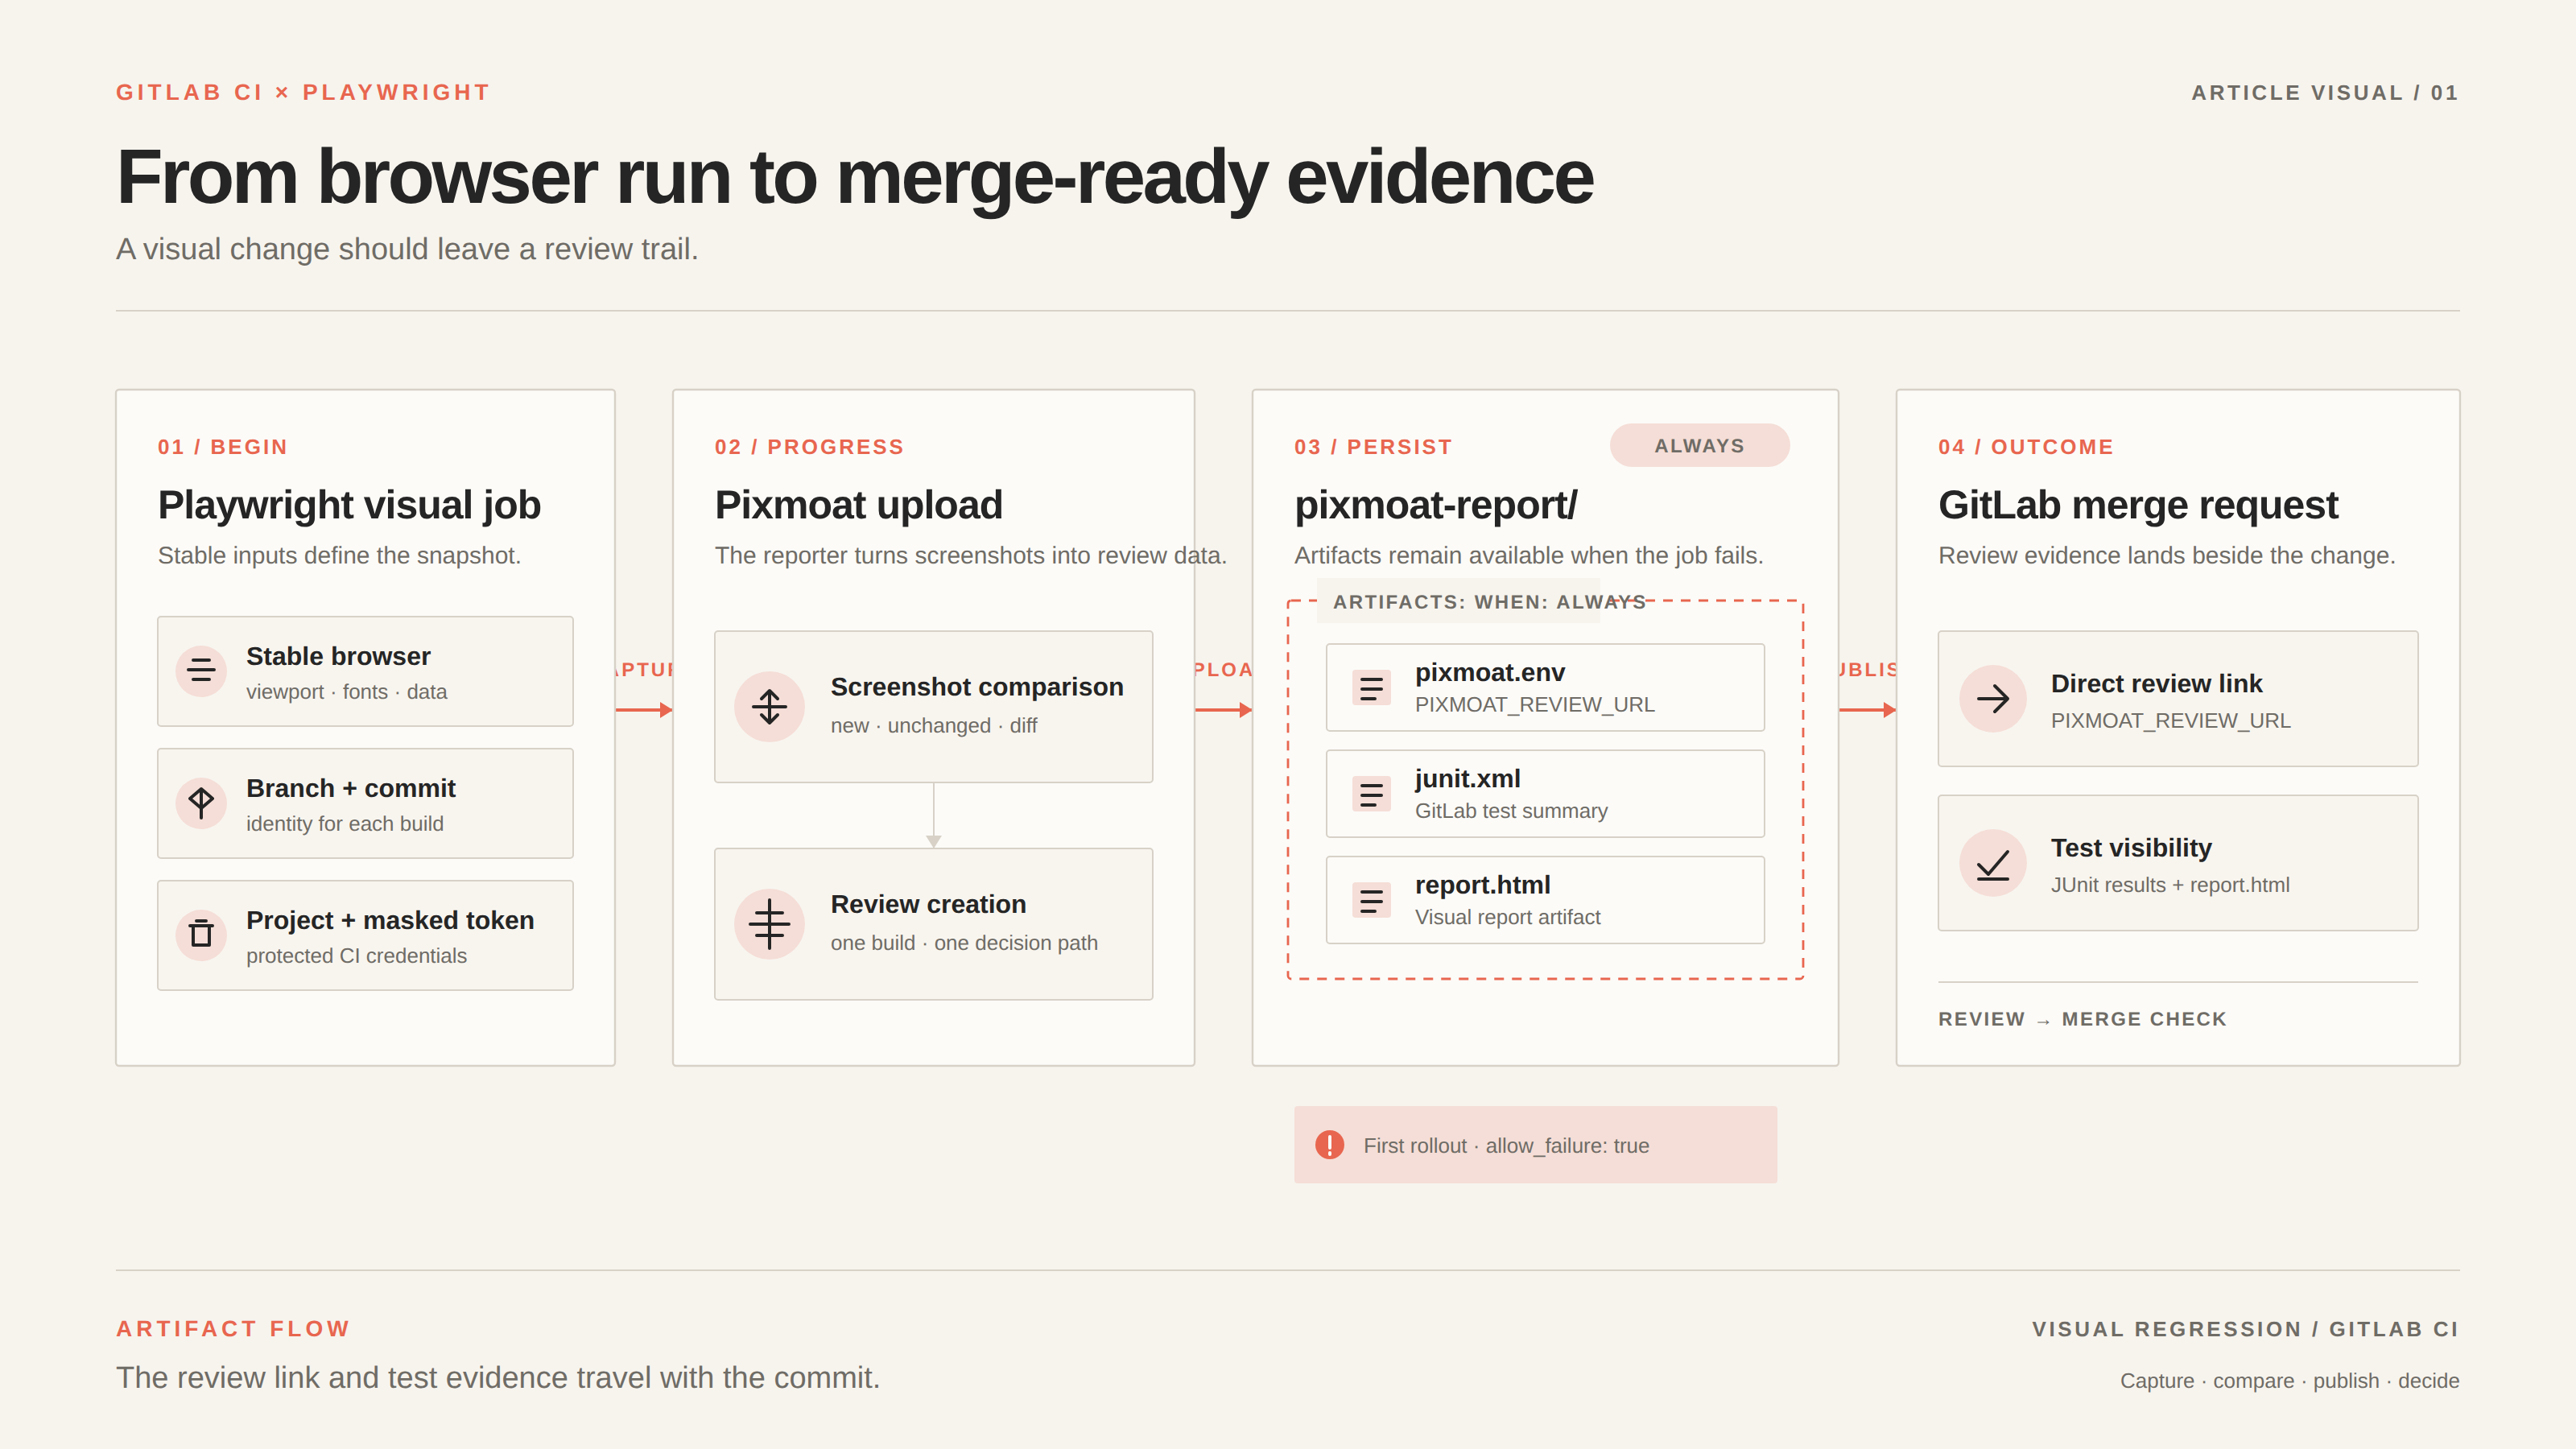
Task: Click the ARTIFACTS: WHEN: ALWAYS label
Action: (1489, 602)
